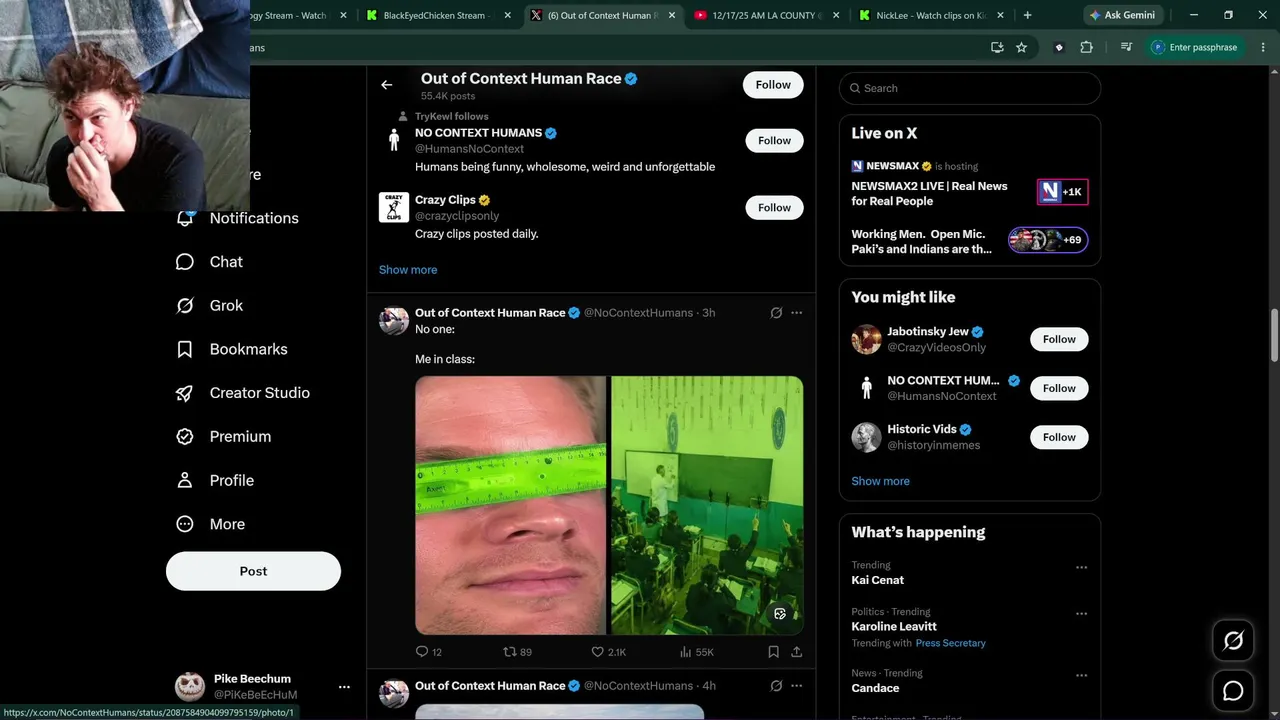This screenshot has width=1280, height=720.
Task: Open the green ruler face image
Action: click(511, 505)
